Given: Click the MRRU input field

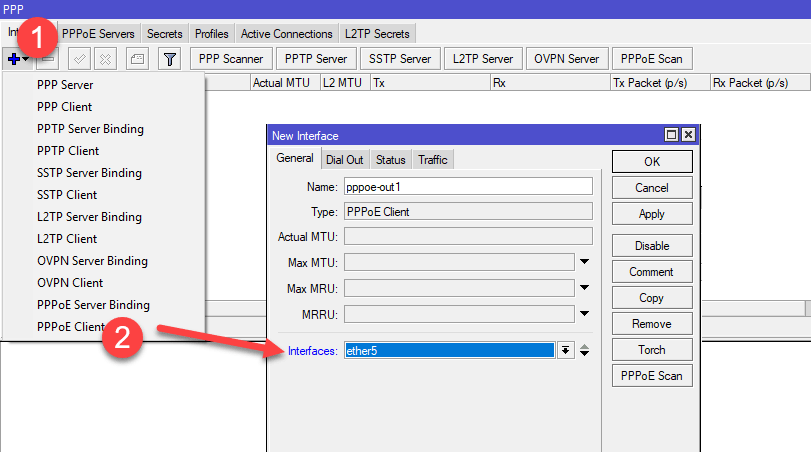Looking at the screenshot, I should click(459, 313).
